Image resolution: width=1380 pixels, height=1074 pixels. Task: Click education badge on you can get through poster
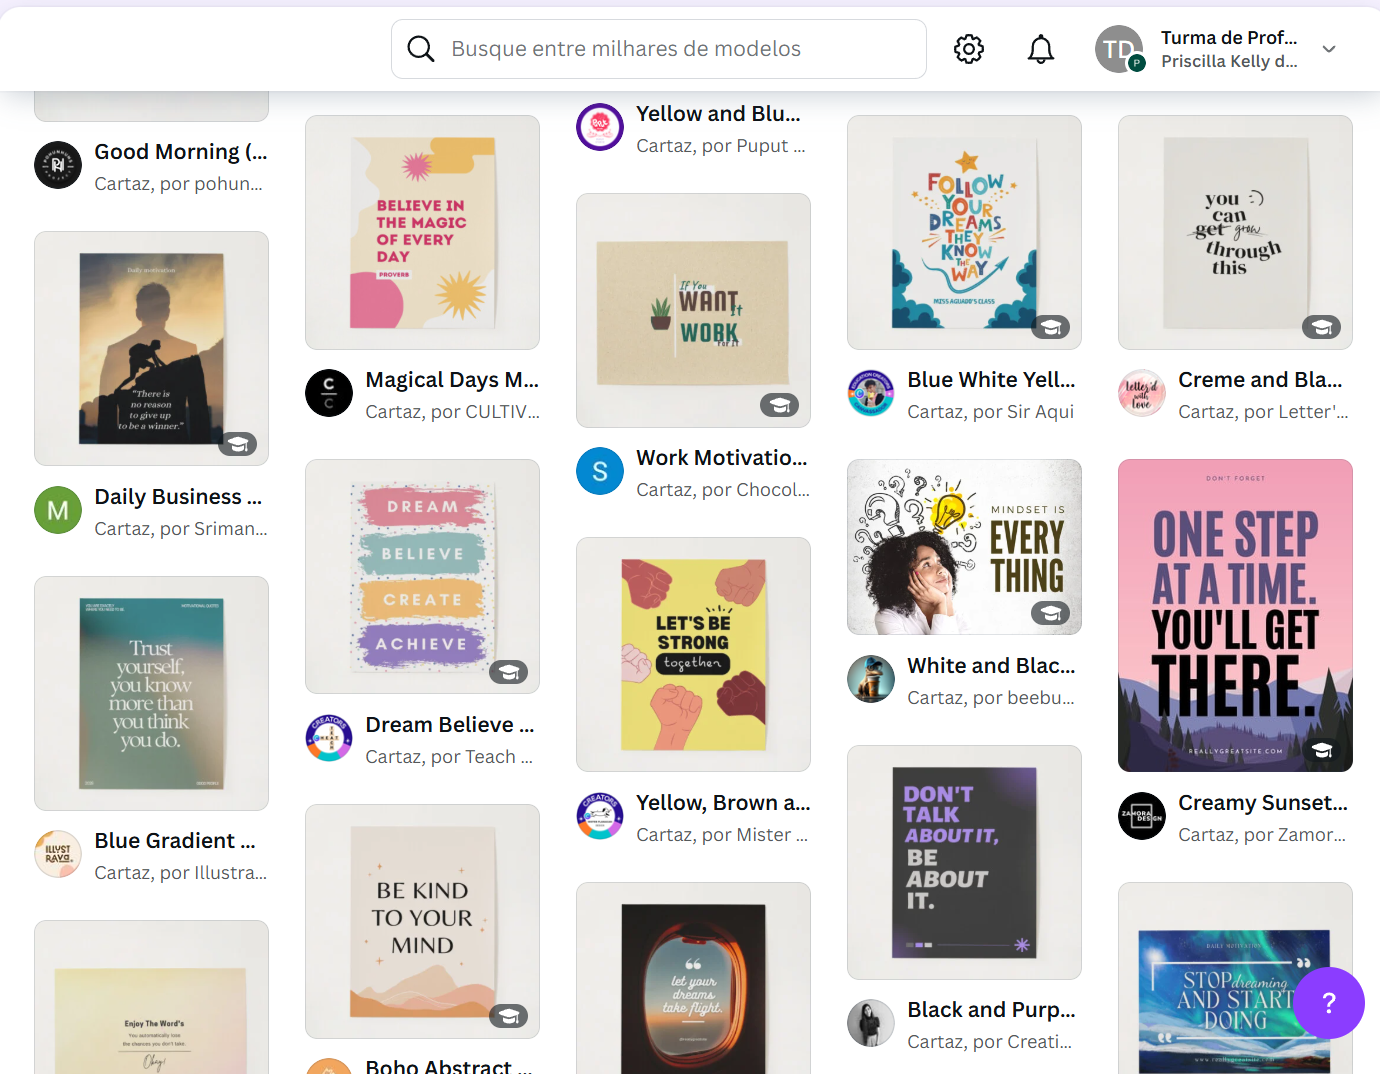tap(1321, 327)
